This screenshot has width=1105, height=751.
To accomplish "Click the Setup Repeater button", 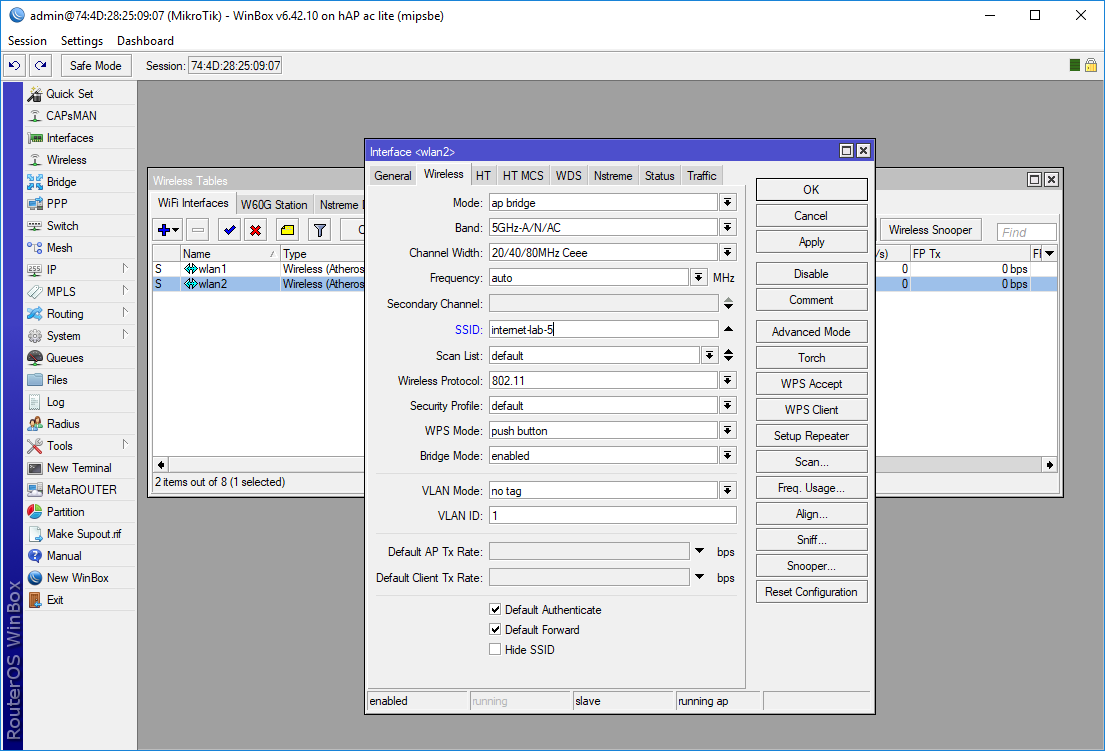I will click(811, 435).
